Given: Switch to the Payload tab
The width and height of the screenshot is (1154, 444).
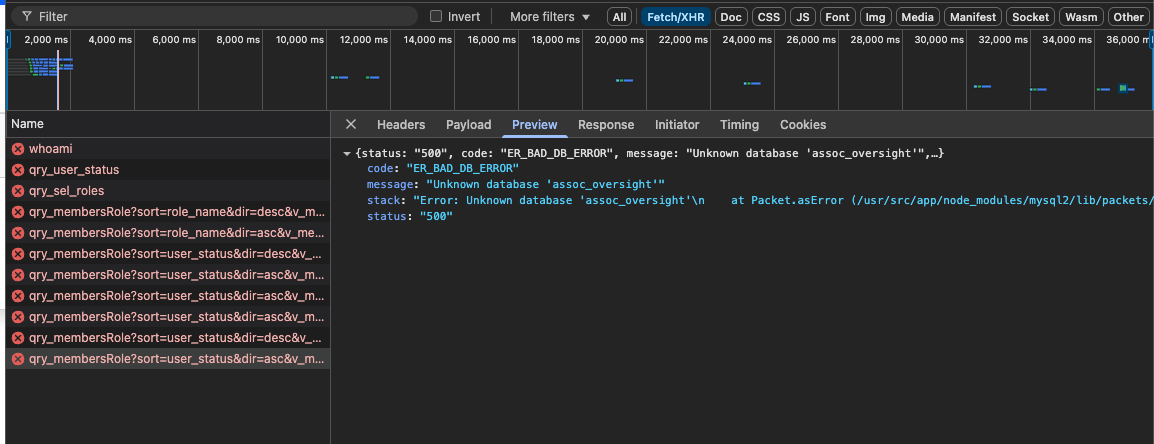Looking at the screenshot, I should (468, 125).
